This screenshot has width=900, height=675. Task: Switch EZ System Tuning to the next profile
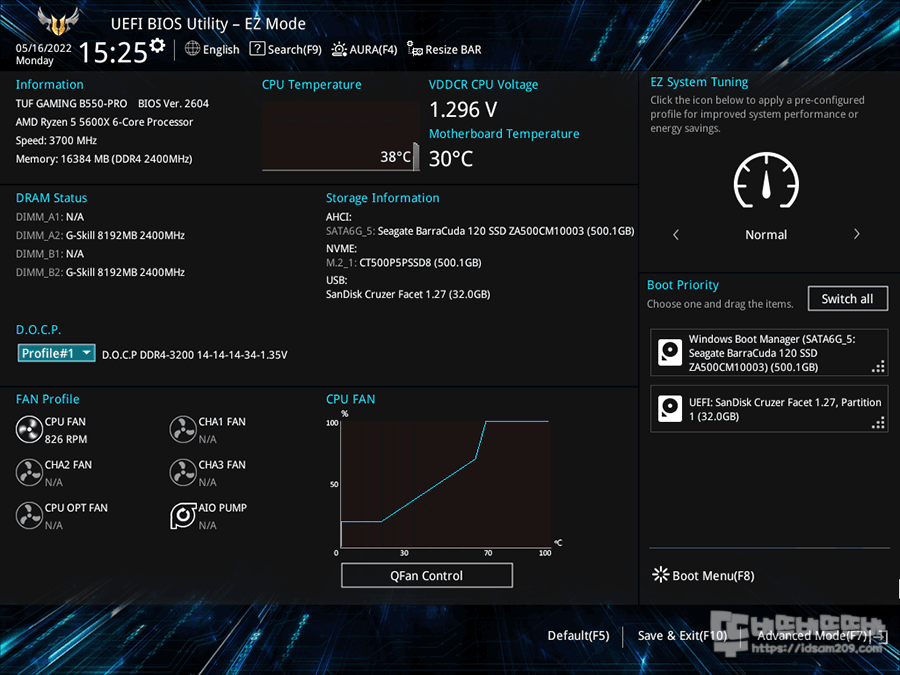(856, 234)
